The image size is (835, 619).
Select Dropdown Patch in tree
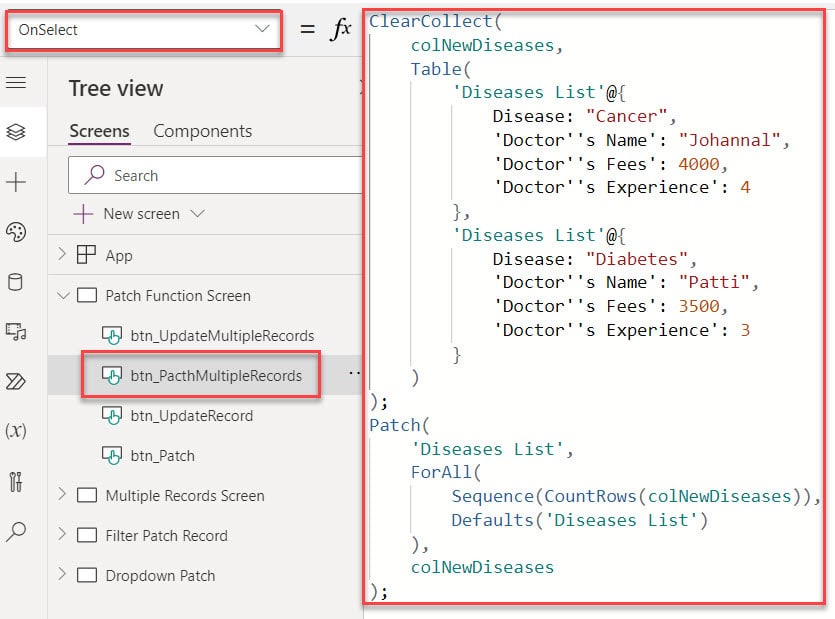(160, 575)
